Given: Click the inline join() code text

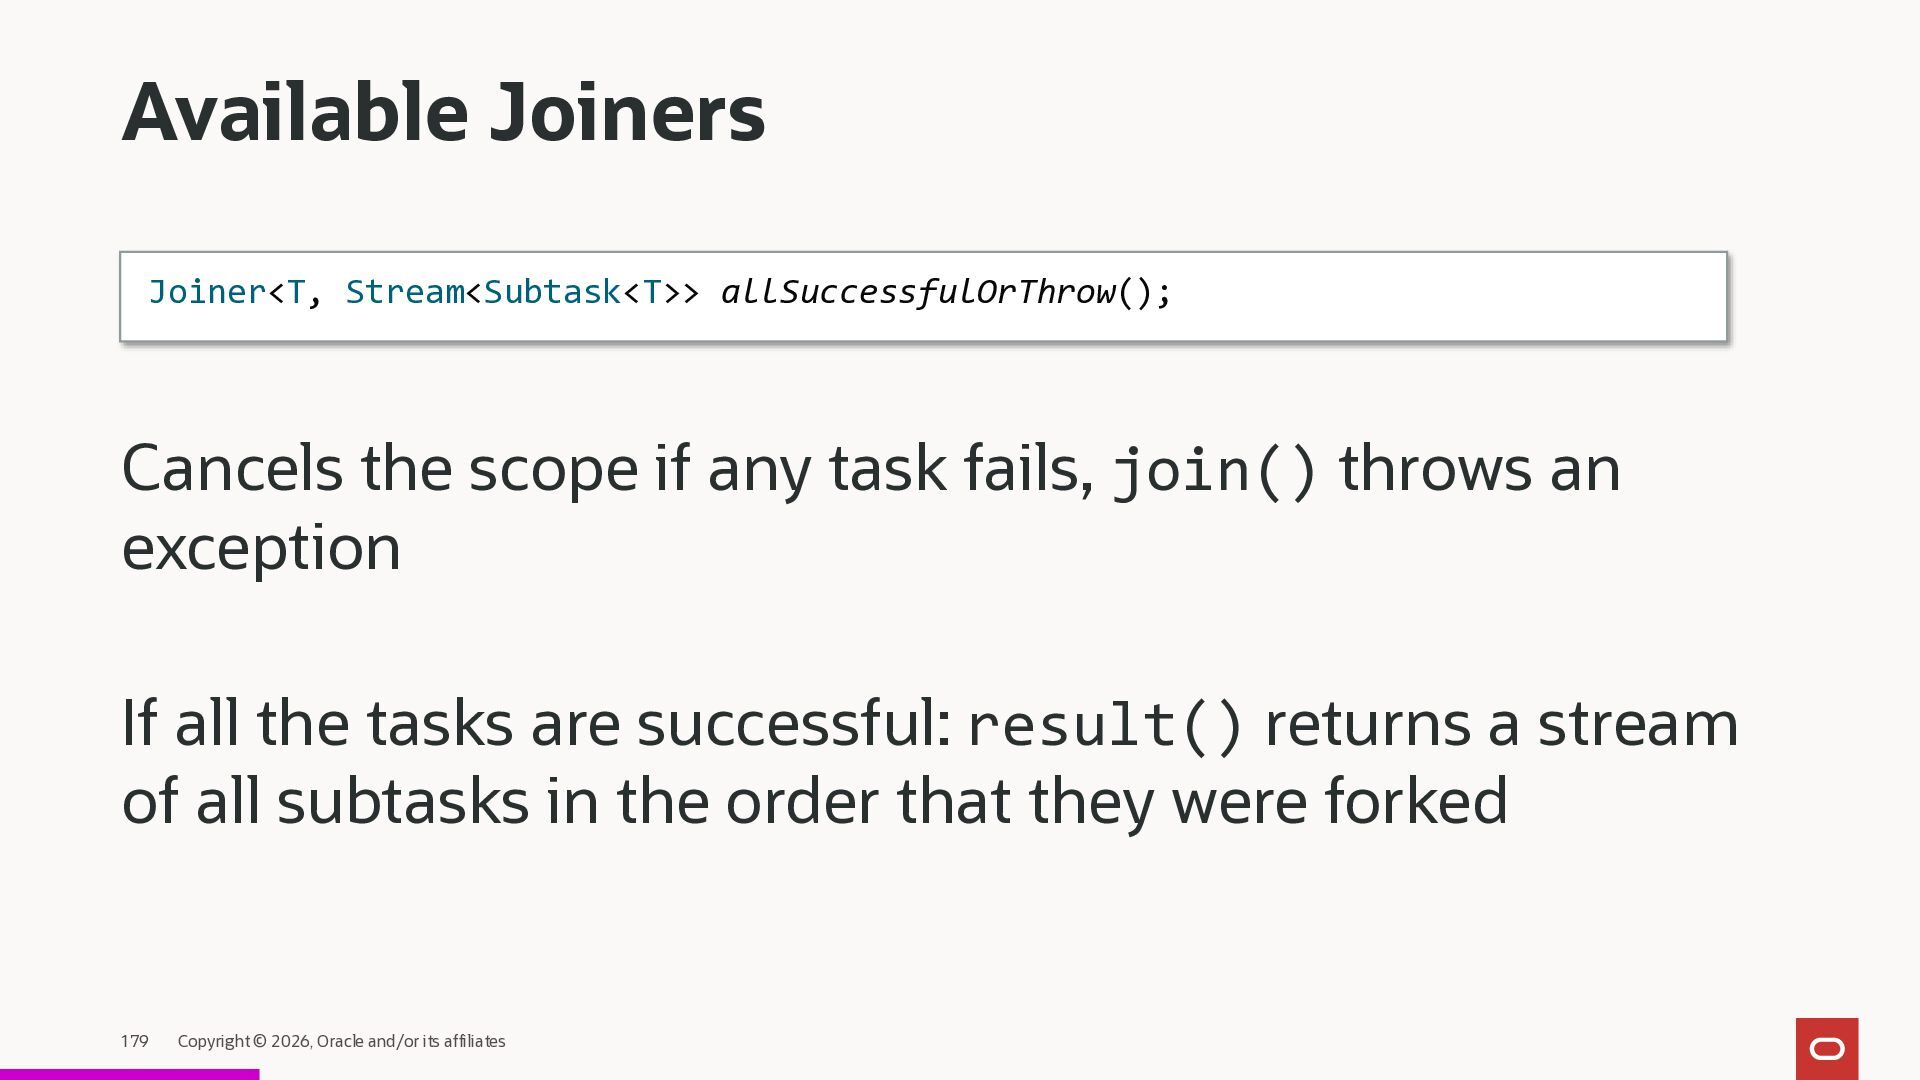Looking at the screenshot, I should tap(1215, 470).
